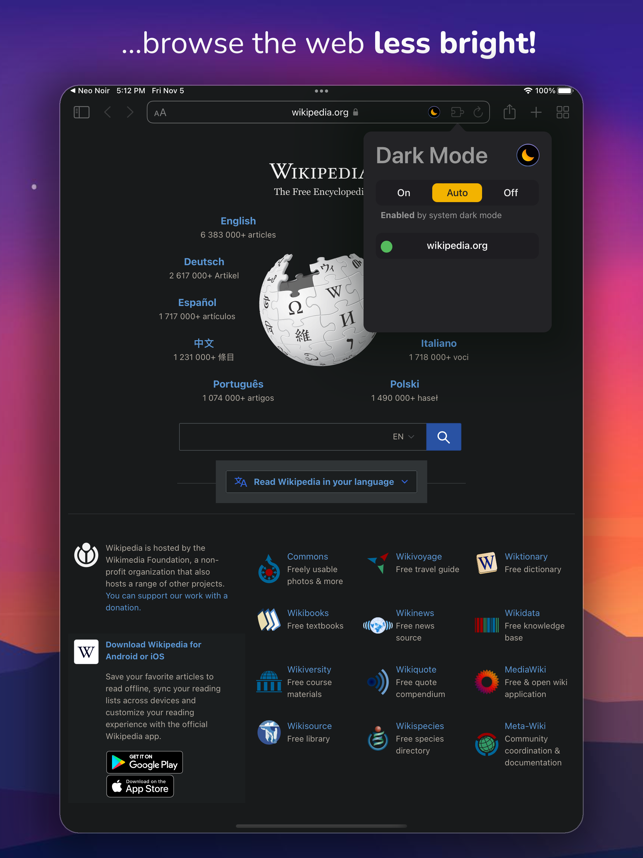Open the Português Wikipedia link
The height and width of the screenshot is (858, 643).
238,384
